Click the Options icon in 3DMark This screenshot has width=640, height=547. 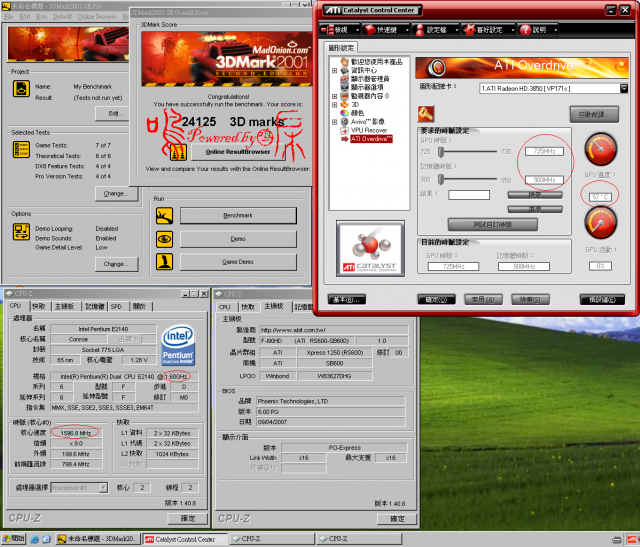[21, 231]
